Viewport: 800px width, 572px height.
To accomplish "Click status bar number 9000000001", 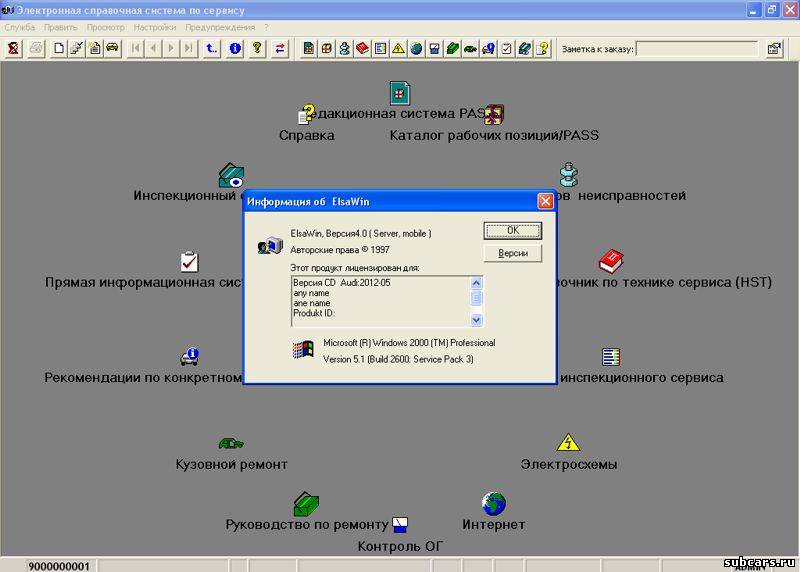I will pyautogui.click(x=59, y=566).
